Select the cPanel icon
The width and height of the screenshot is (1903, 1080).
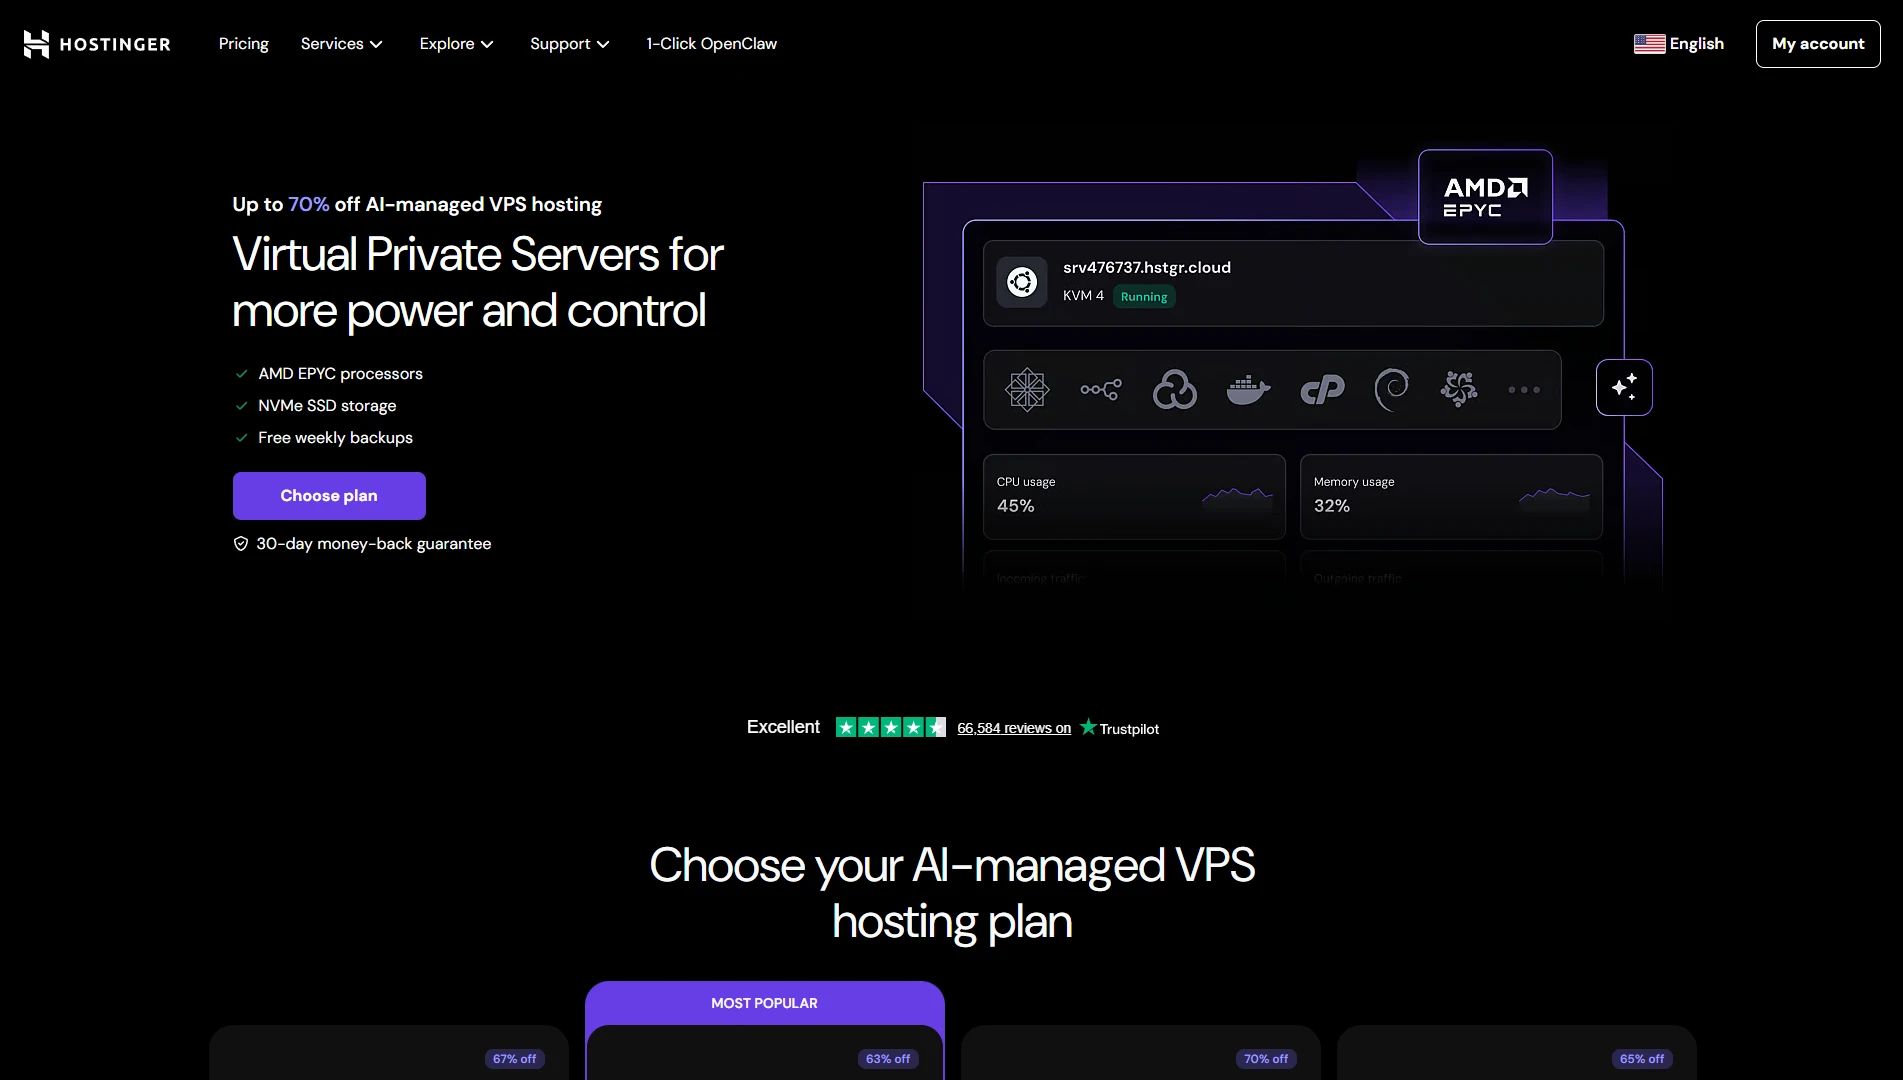pyautogui.click(x=1322, y=390)
